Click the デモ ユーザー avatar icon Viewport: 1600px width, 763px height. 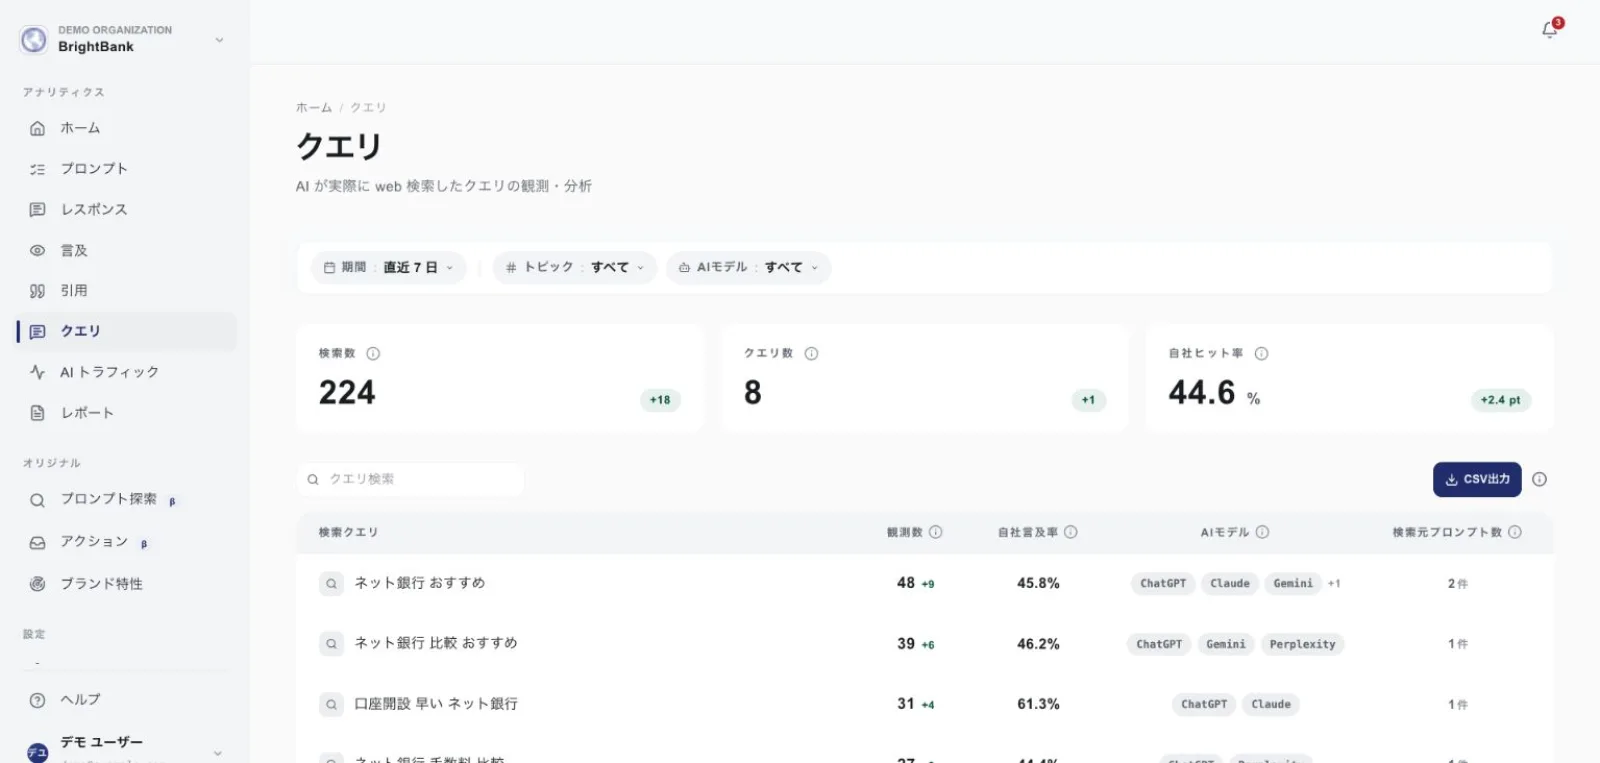38,752
